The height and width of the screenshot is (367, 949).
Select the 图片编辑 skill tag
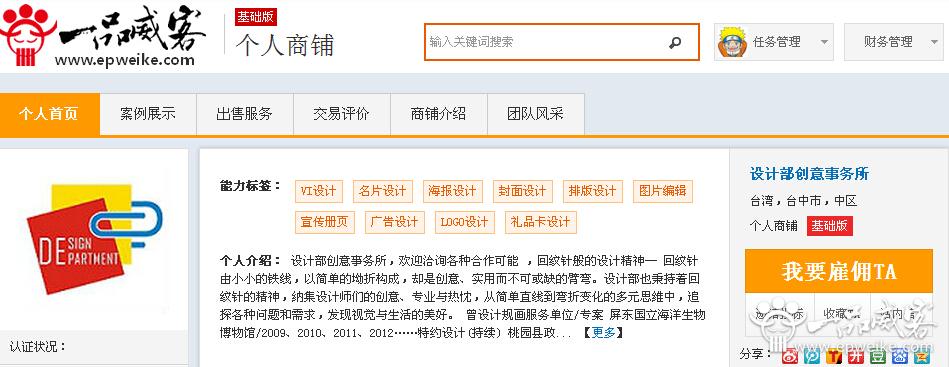663,191
